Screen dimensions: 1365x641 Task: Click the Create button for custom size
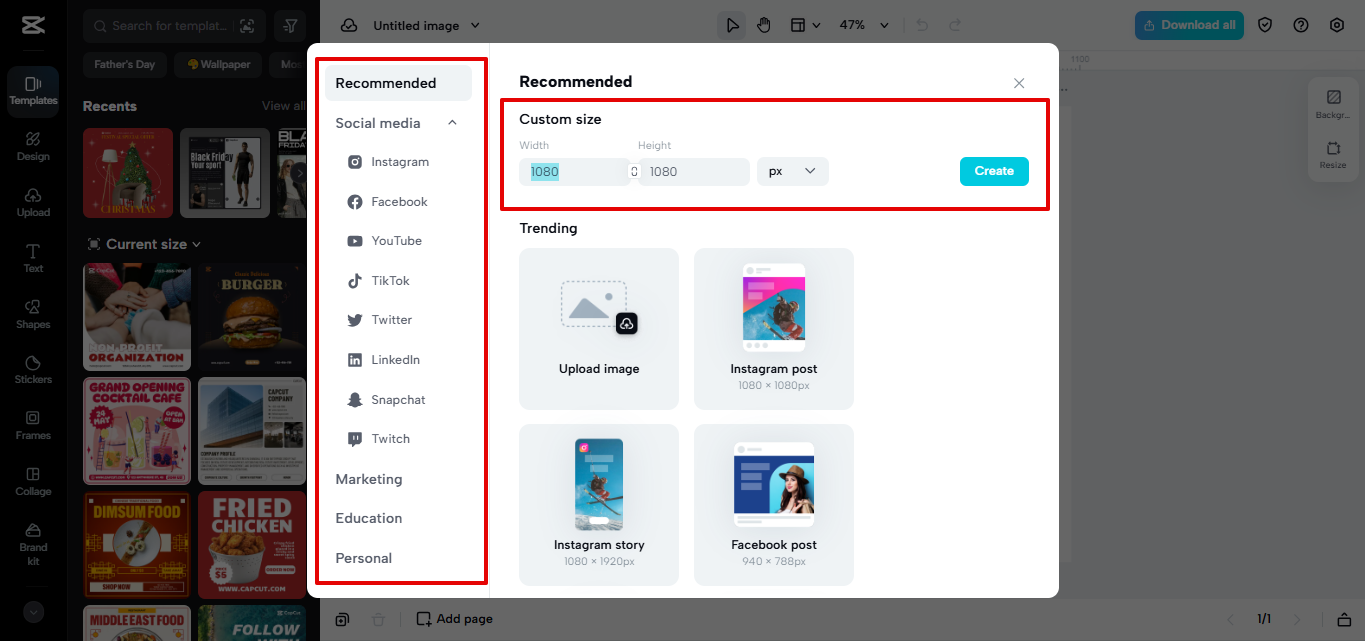tap(993, 171)
